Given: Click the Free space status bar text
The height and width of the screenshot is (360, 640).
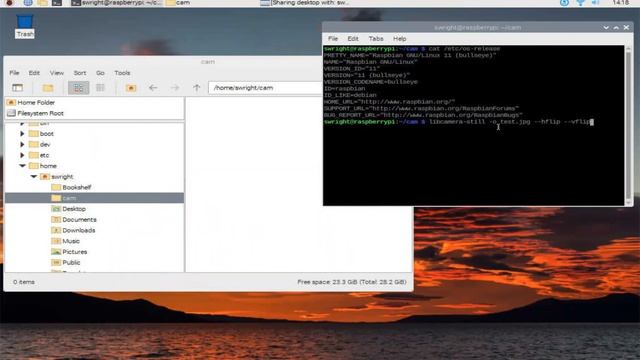Looking at the screenshot, I should pyautogui.click(x=352, y=282).
